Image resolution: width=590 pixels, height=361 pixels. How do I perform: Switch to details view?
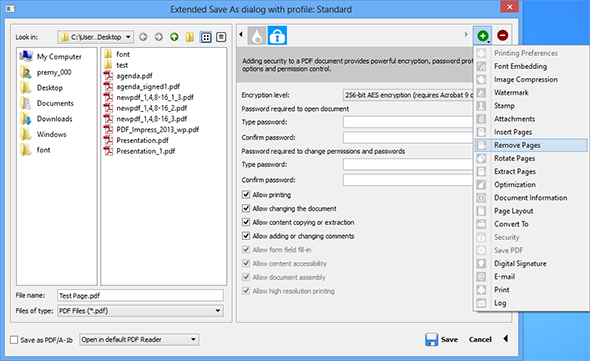(221, 37)
